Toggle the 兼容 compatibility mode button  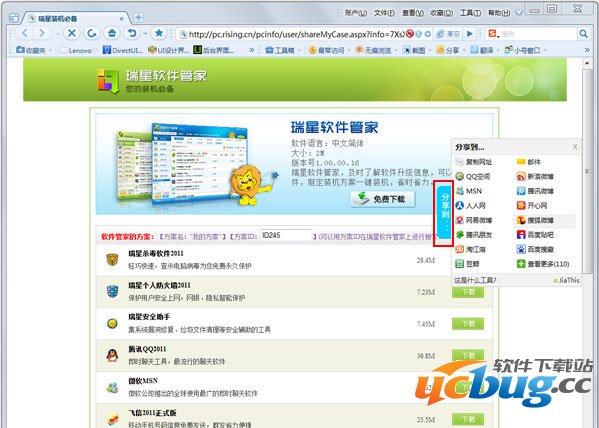(448, 34)
